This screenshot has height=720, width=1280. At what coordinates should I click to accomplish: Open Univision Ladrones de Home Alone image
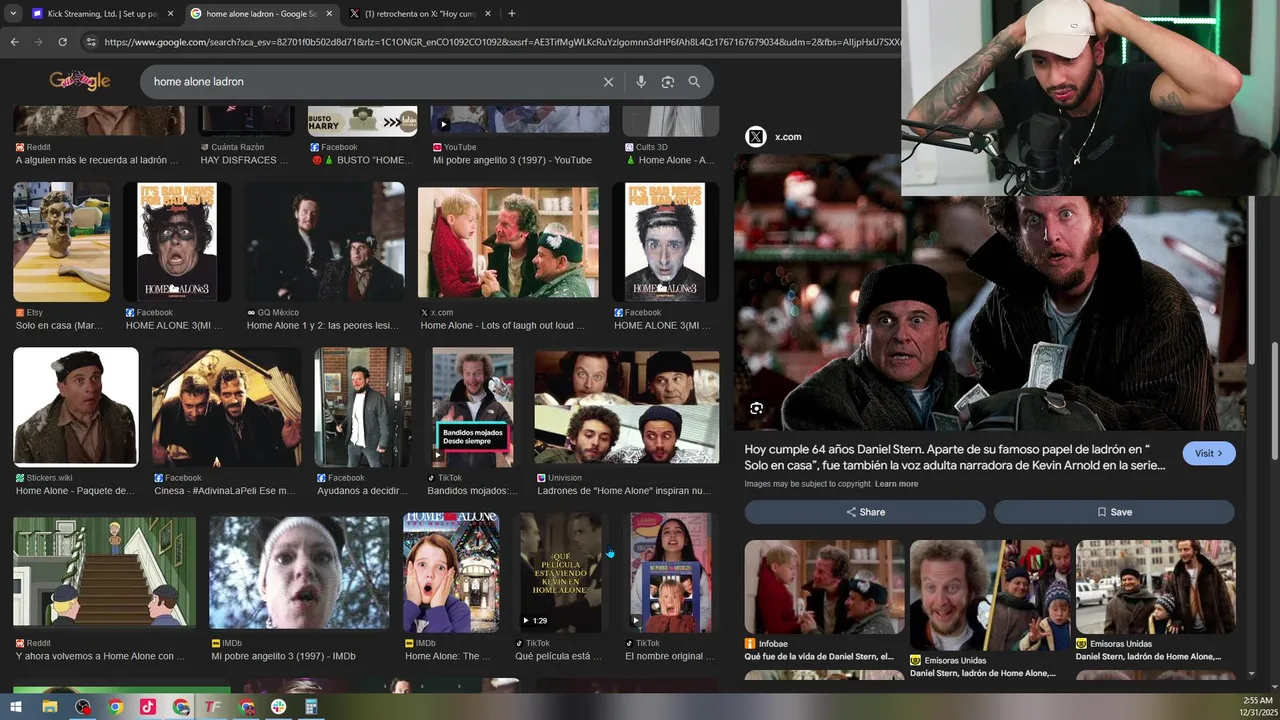pyautogui.click(x=627, y=405)
